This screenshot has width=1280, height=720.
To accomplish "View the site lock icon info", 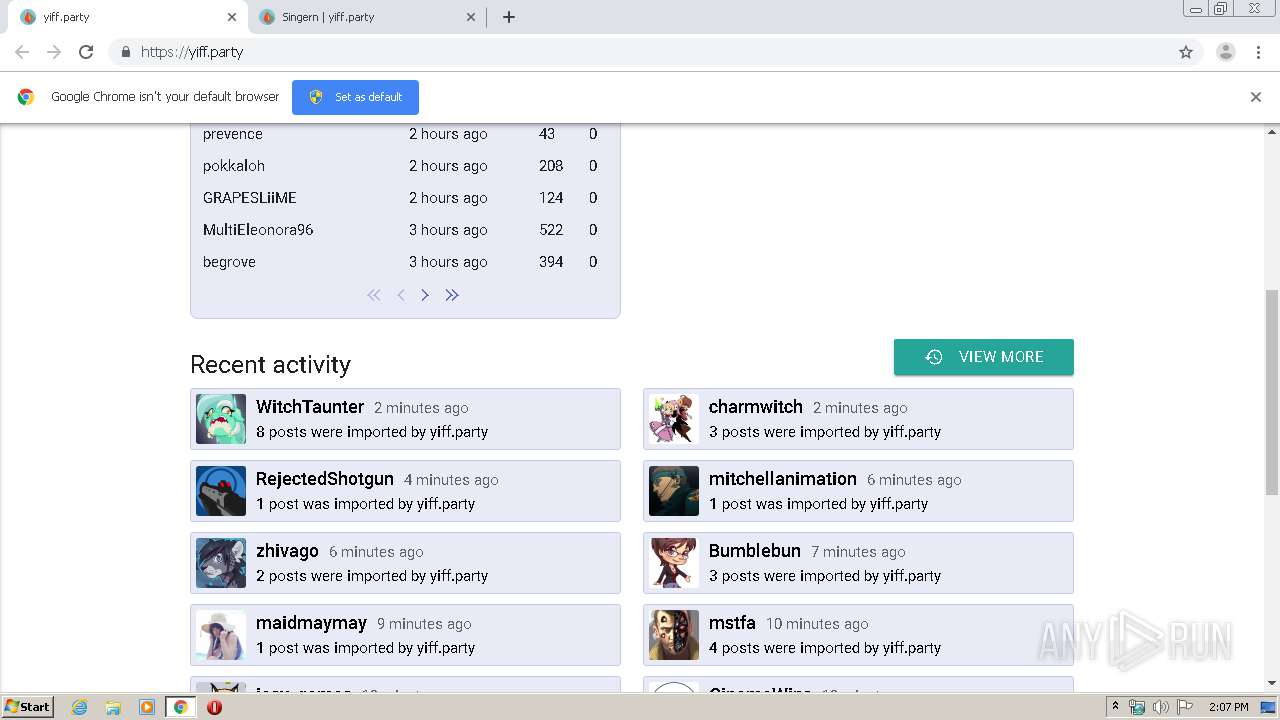I will pyautogui.click(x=125, y=52).
